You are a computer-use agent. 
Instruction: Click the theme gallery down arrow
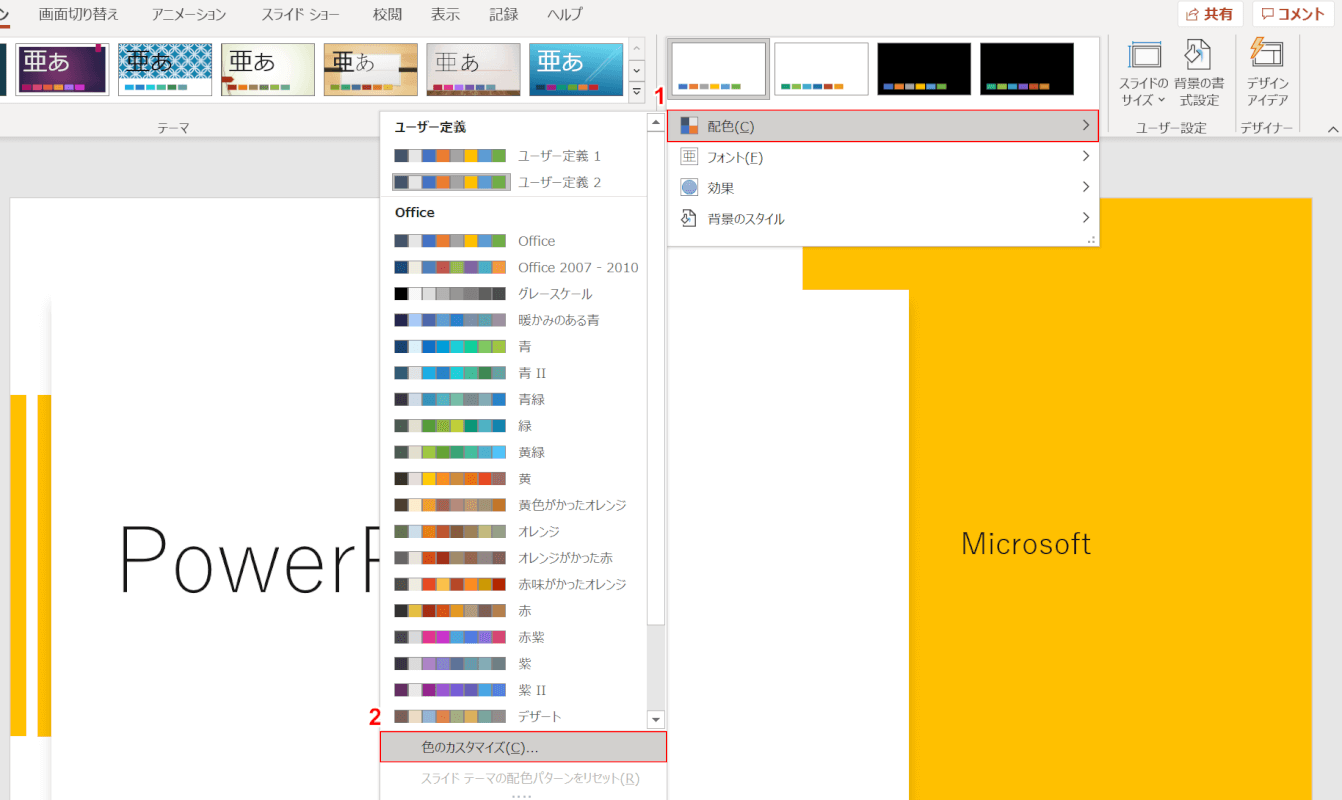tap(637, 71)
